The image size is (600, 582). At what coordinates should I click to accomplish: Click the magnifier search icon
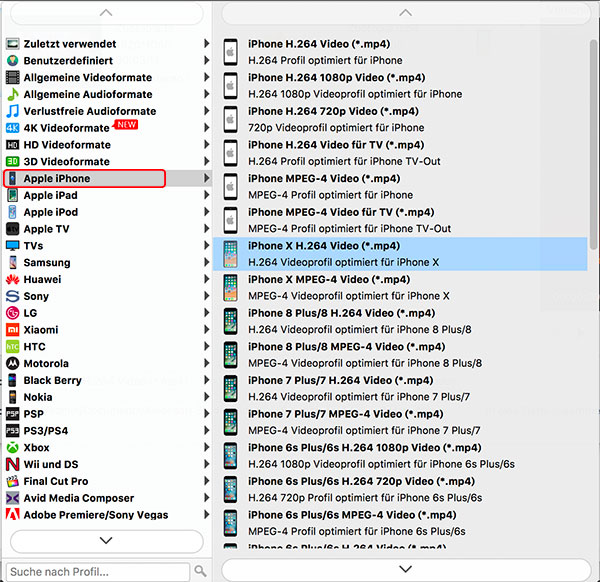(200, 571)
